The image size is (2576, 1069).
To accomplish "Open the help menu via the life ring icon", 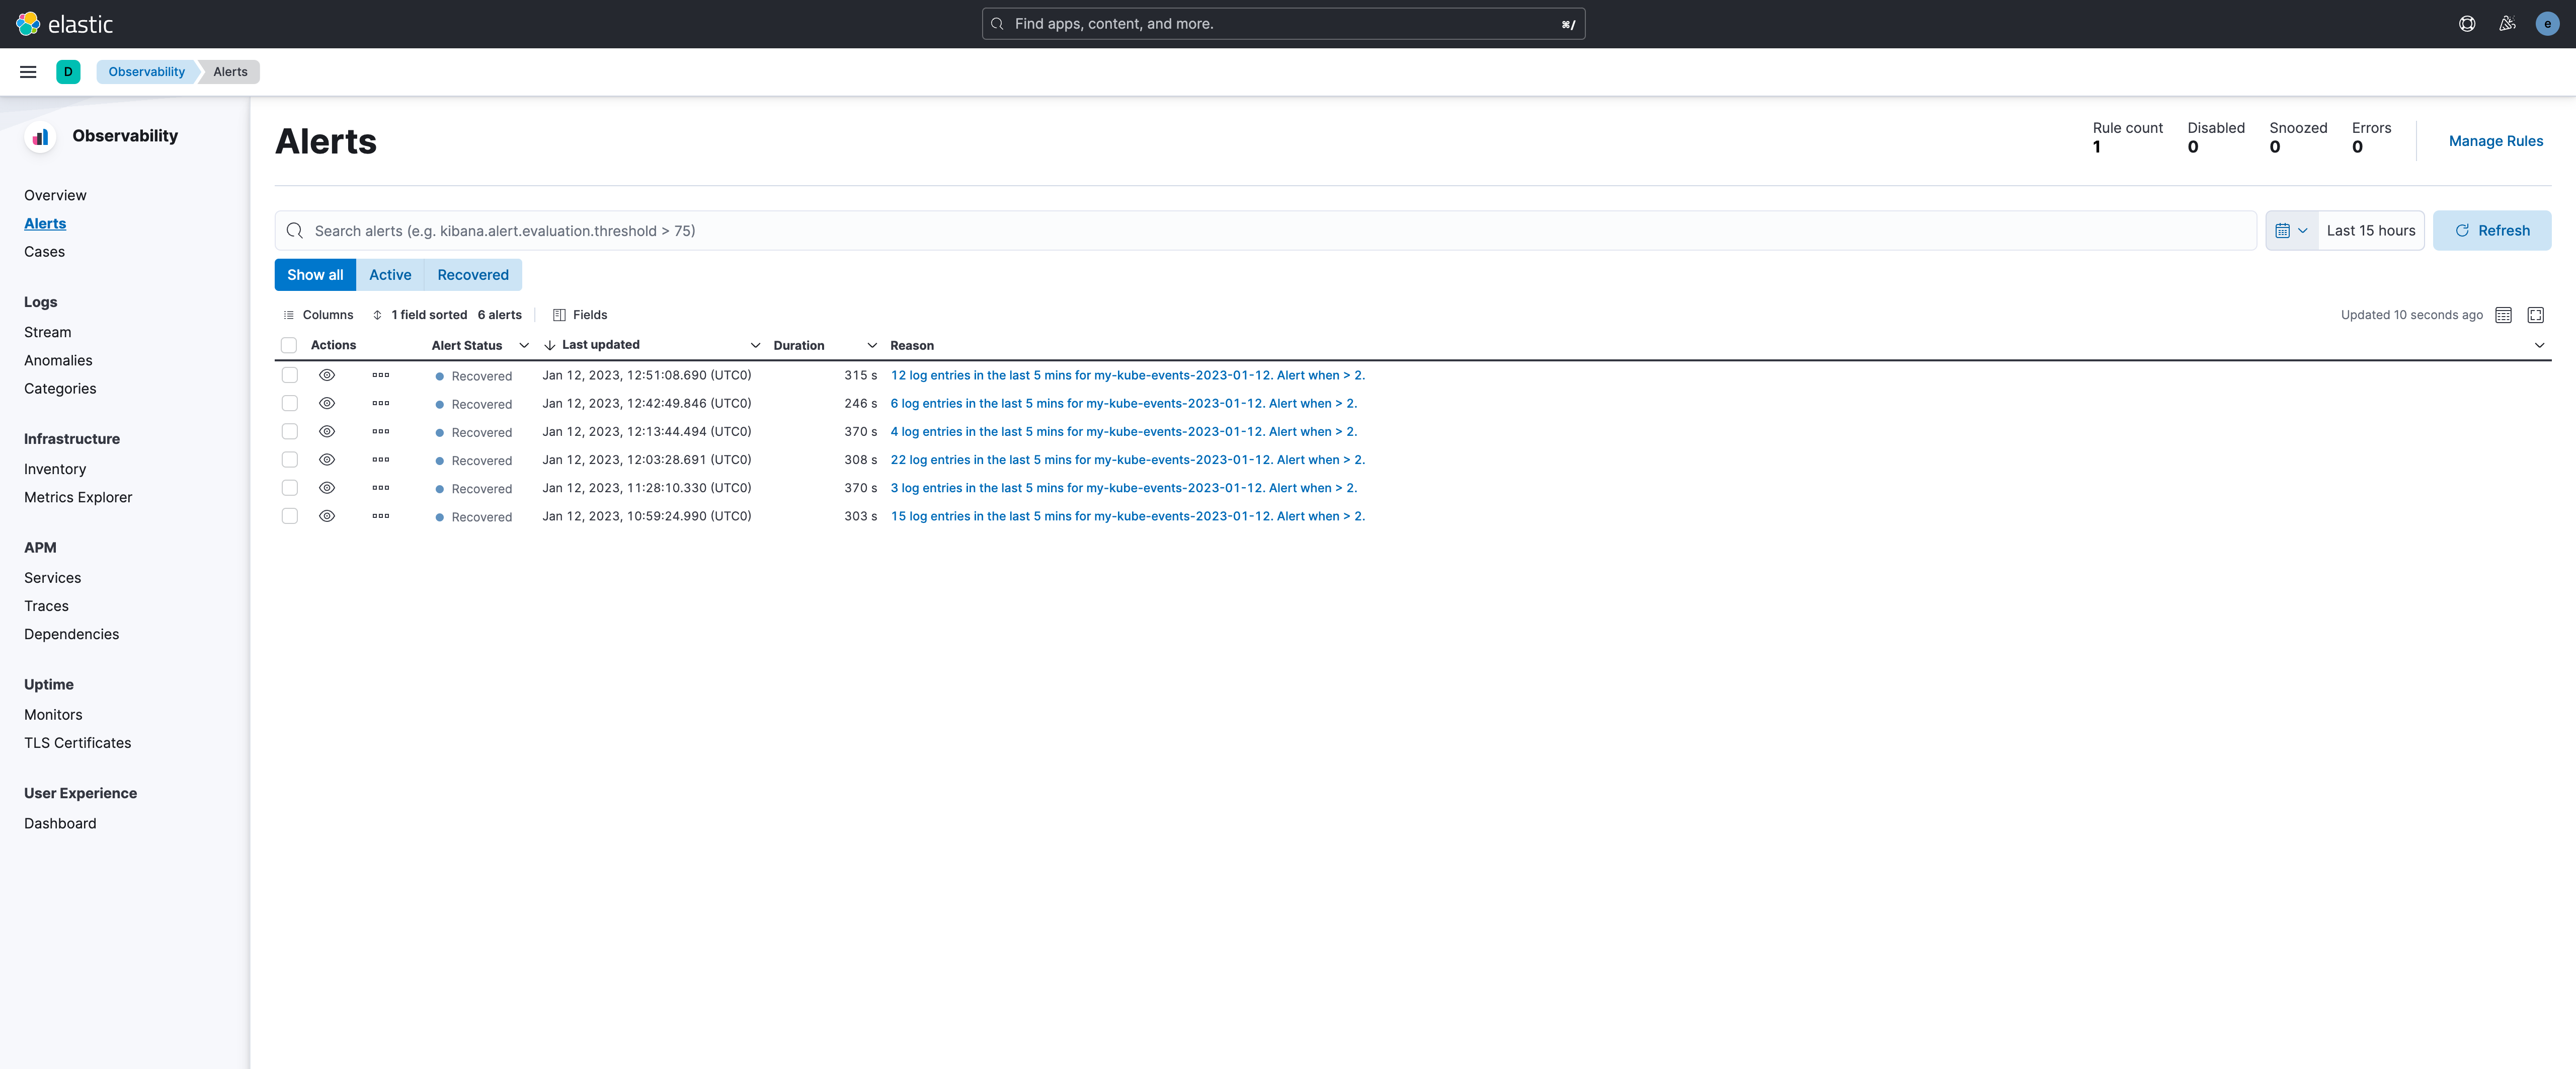I will point(2467,23).
